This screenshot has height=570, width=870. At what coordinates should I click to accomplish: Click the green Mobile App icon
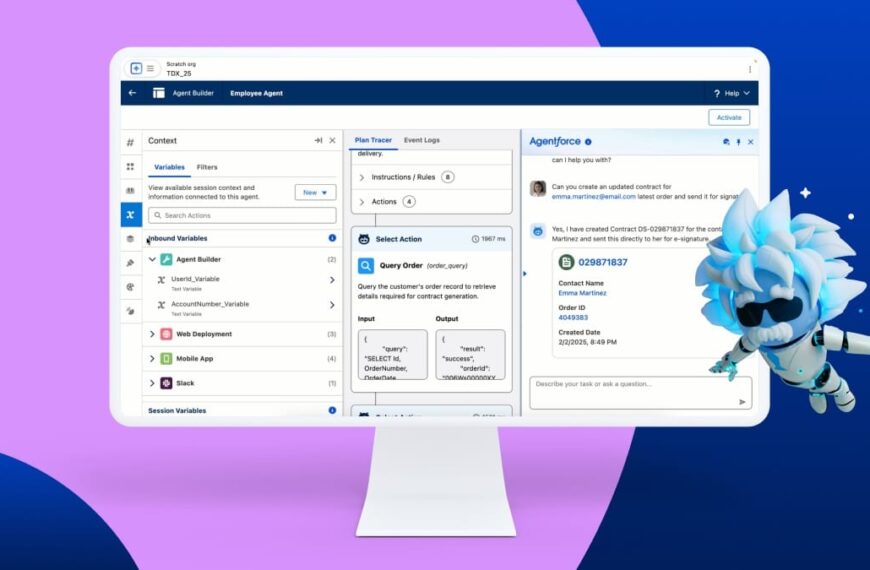[166, 359]
